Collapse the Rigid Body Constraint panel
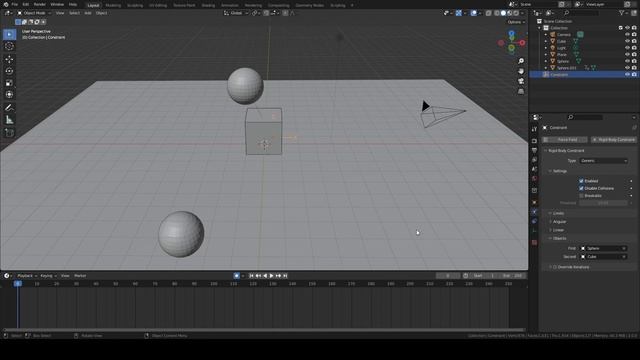Viewport: 640px width, 360px height. (566, 151)
